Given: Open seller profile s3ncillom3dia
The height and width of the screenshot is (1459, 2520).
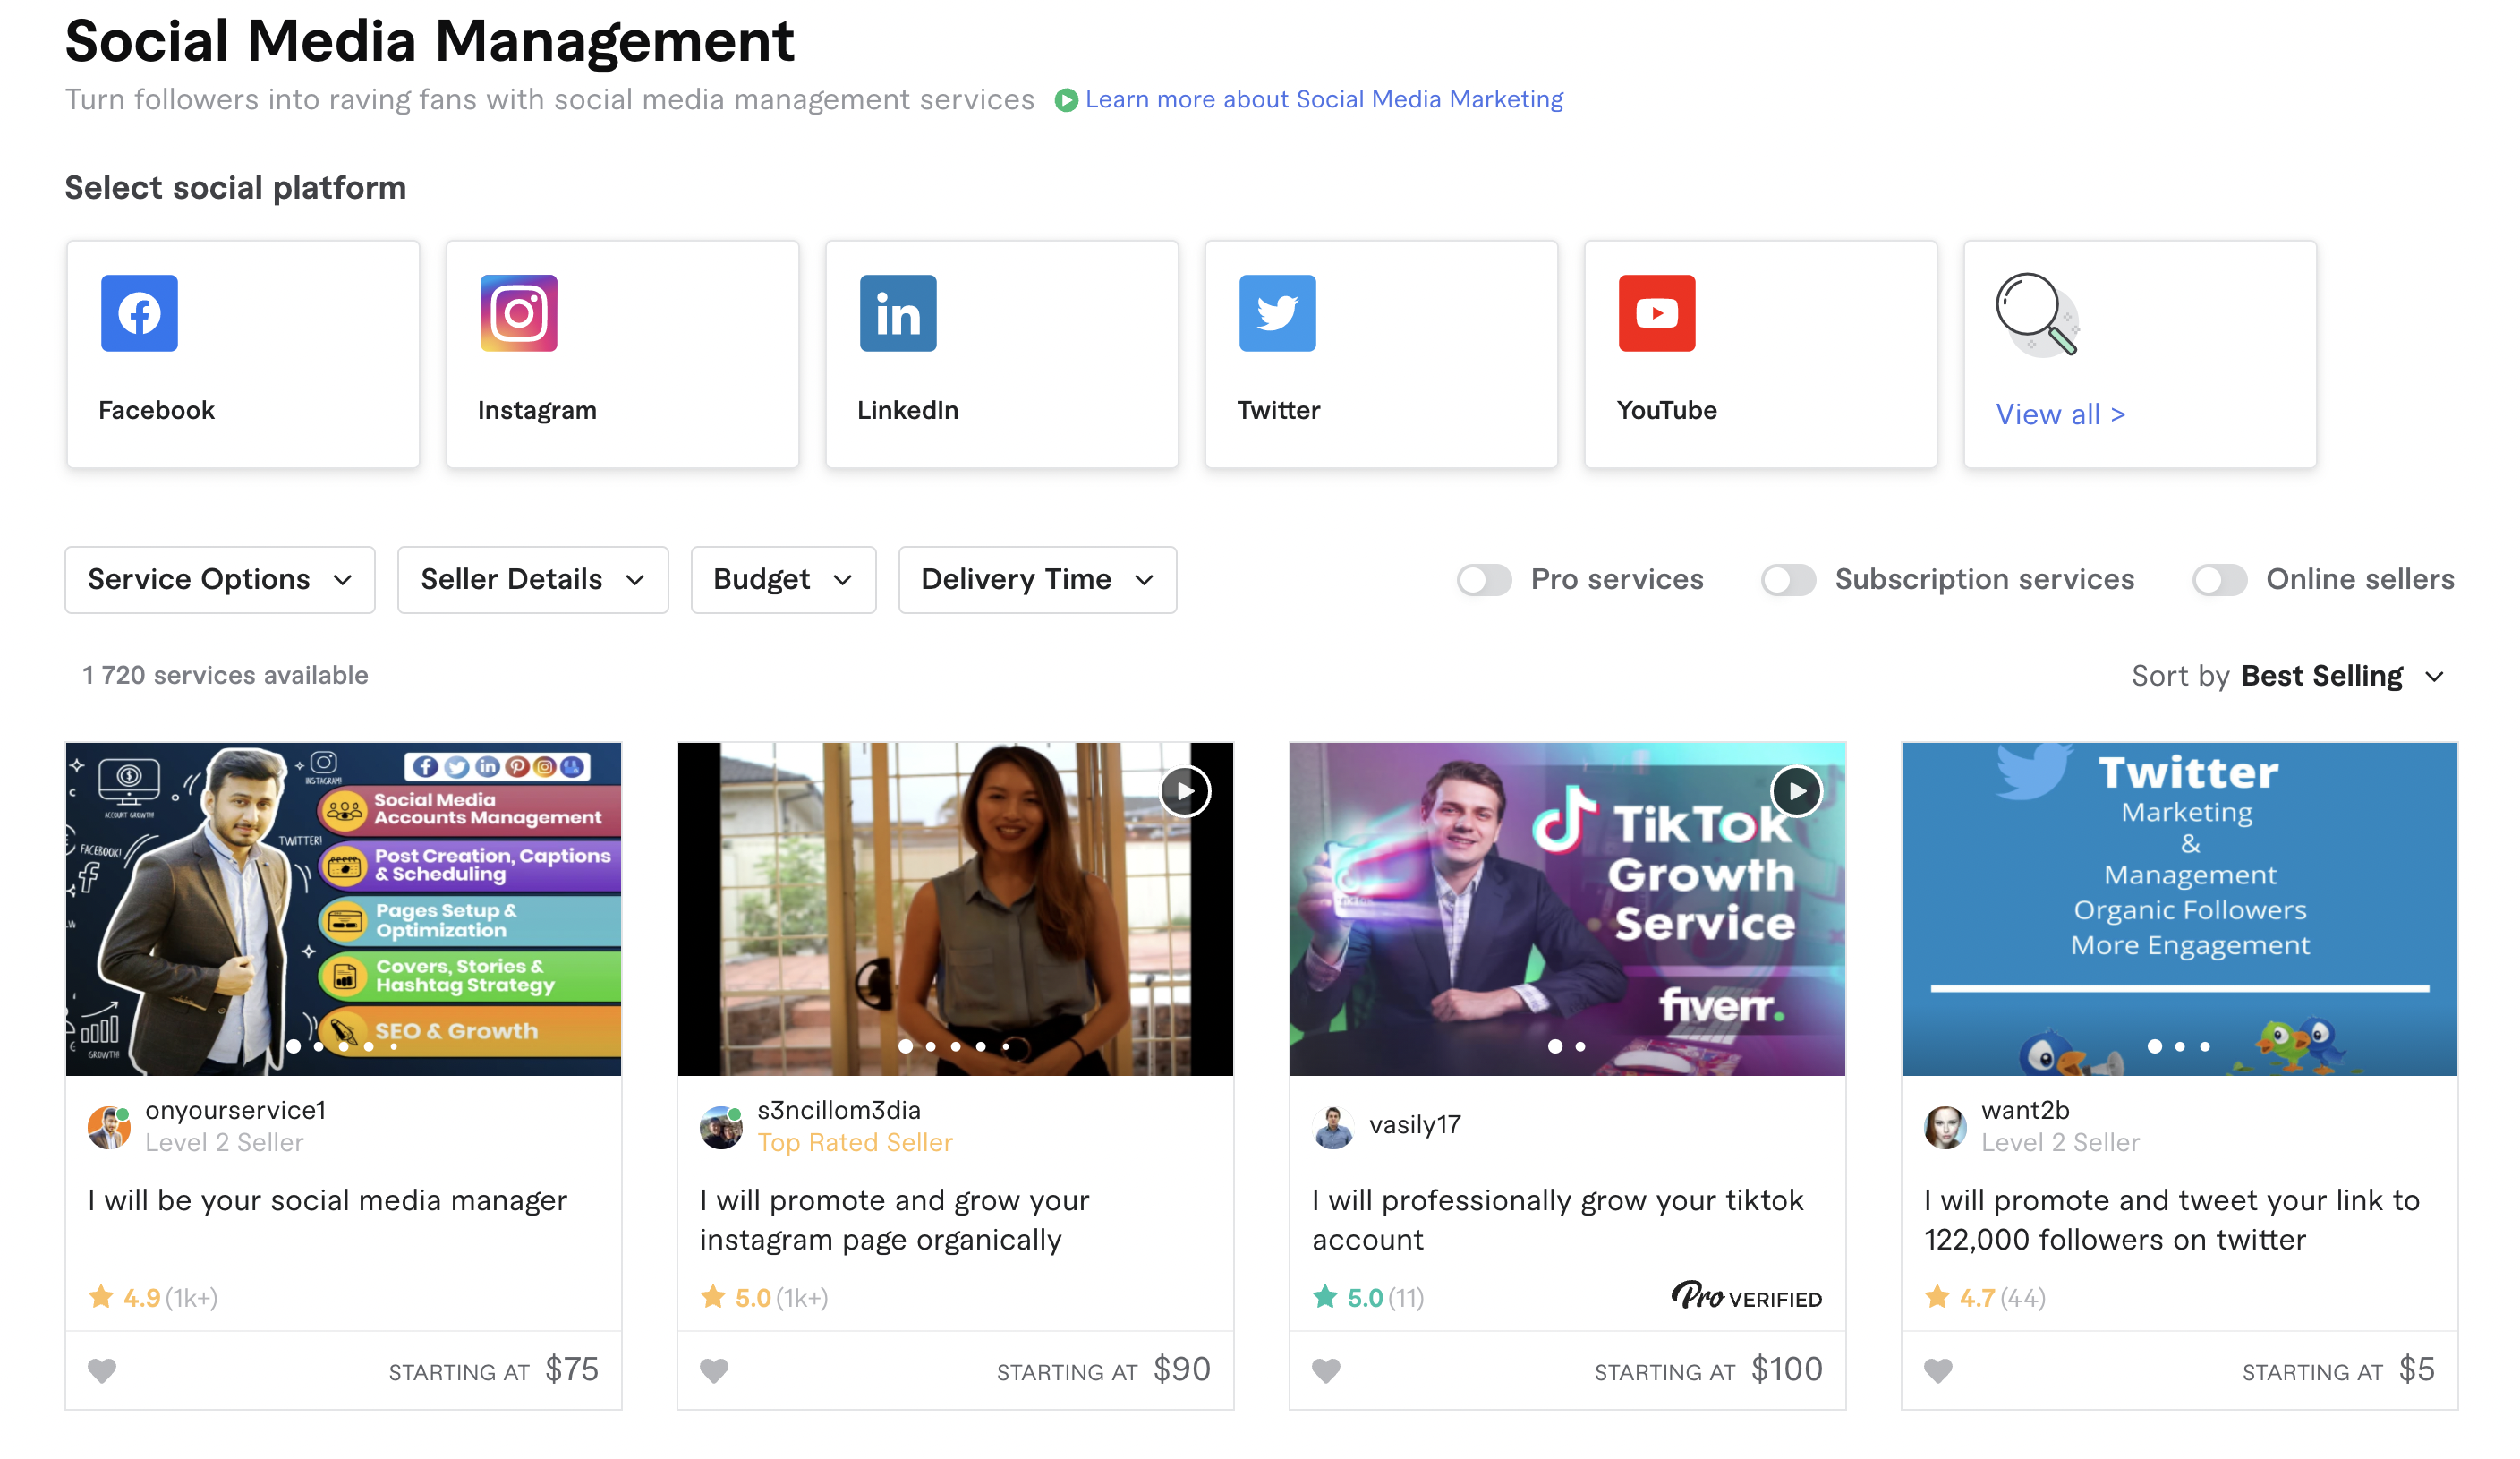Looking at the screenshot, I should pyautogui.click(x=838, y=1109).
